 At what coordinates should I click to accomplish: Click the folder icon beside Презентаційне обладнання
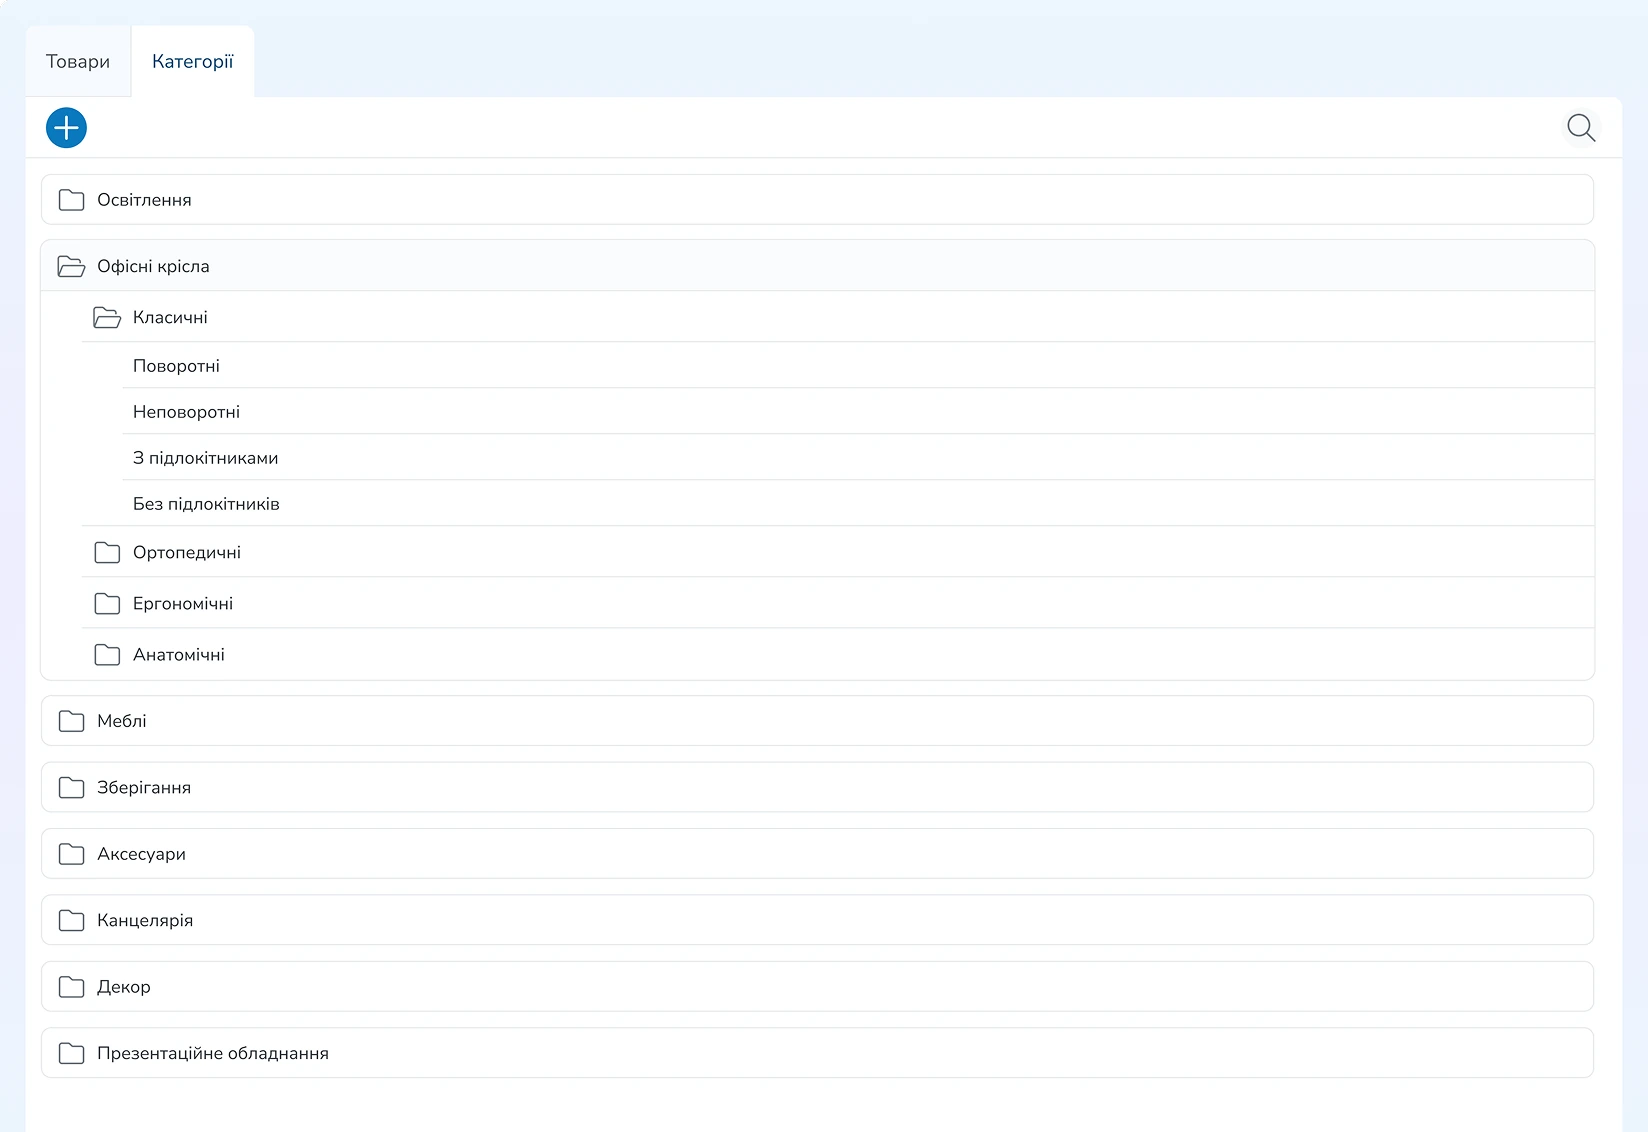71,1053
